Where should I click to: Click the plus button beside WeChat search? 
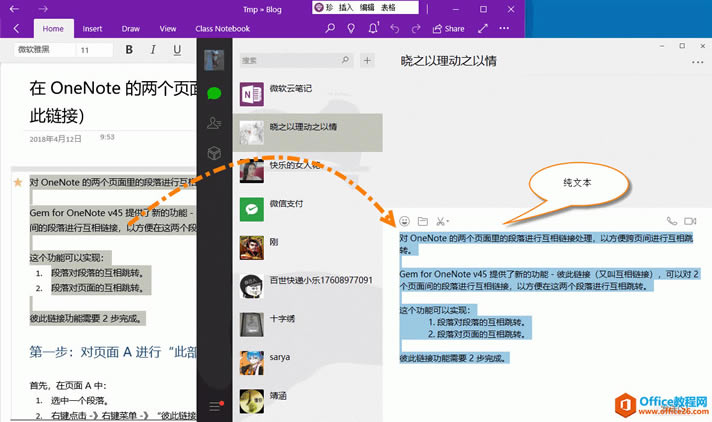tap(367, 61)
